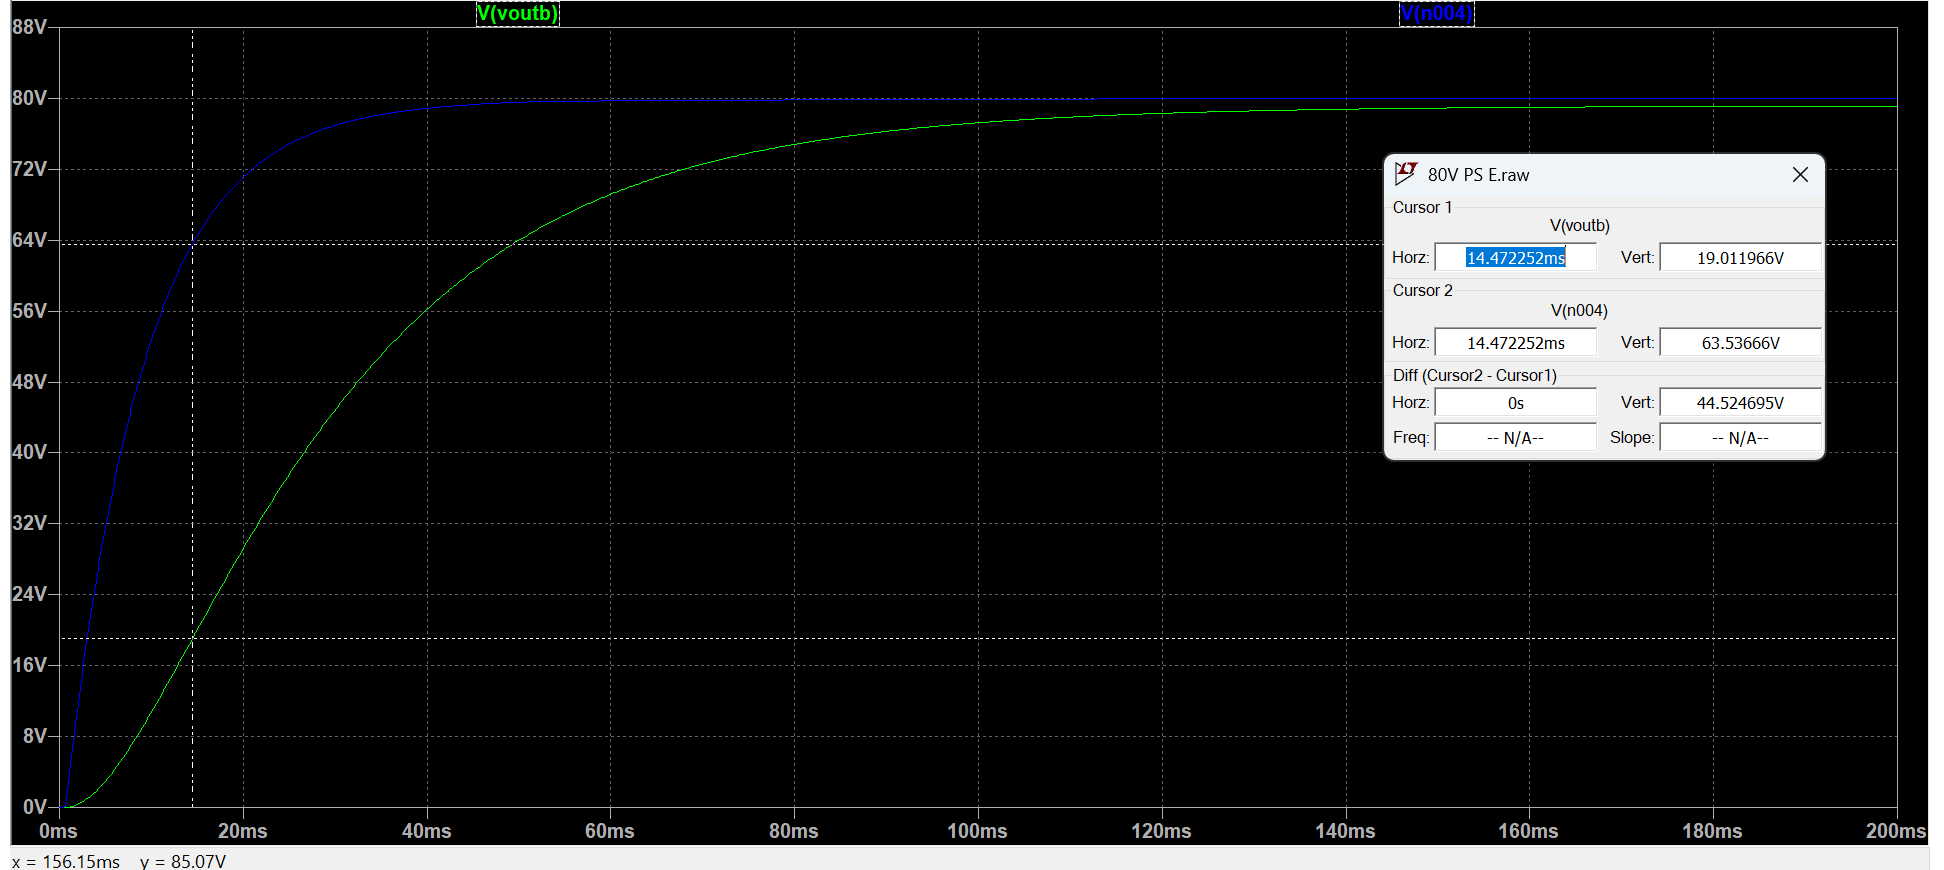Click the V(voutb) trace label
1944x870 pixels.
[x=517, y=13]
